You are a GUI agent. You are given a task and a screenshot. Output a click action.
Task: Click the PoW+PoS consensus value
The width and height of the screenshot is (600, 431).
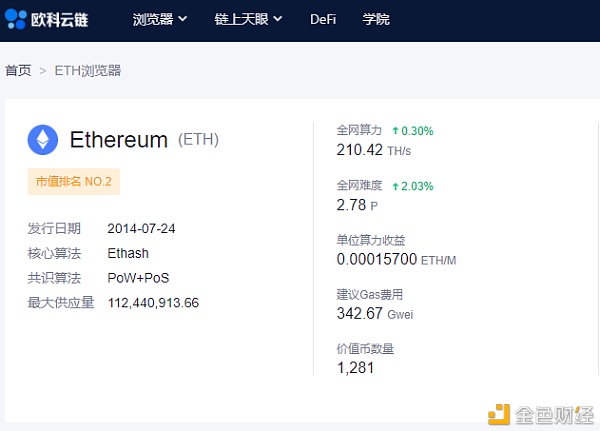[138, 278]
